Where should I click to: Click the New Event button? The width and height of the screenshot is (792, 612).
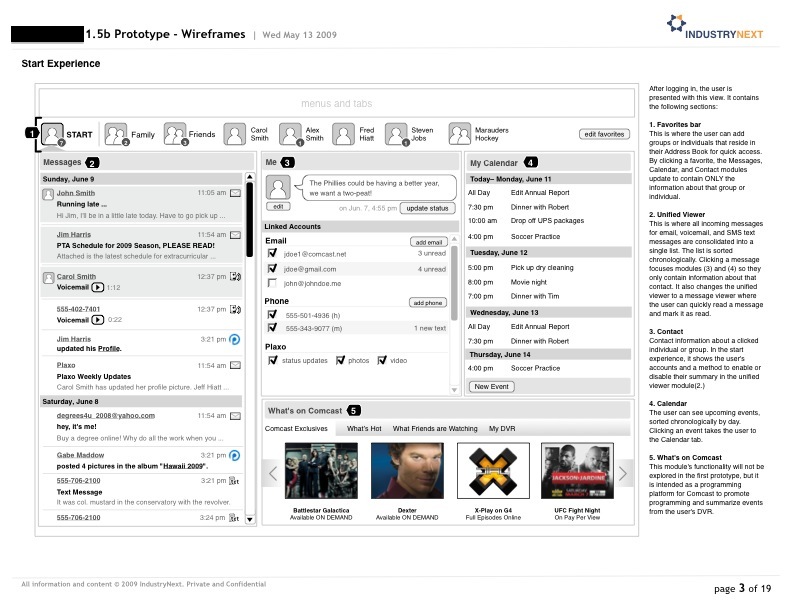pyautogui.click(x=491, y=386)
